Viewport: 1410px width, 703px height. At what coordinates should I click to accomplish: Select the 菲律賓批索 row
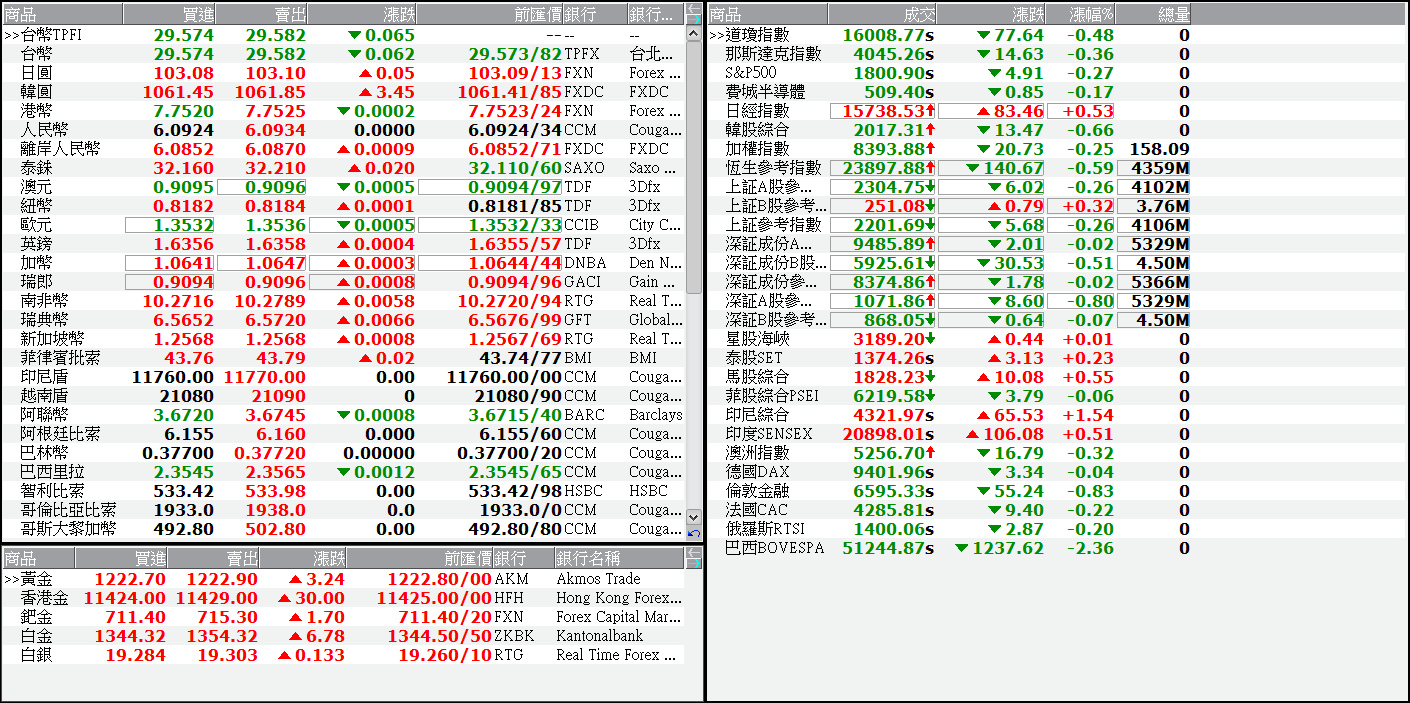(x=344, y=358)
